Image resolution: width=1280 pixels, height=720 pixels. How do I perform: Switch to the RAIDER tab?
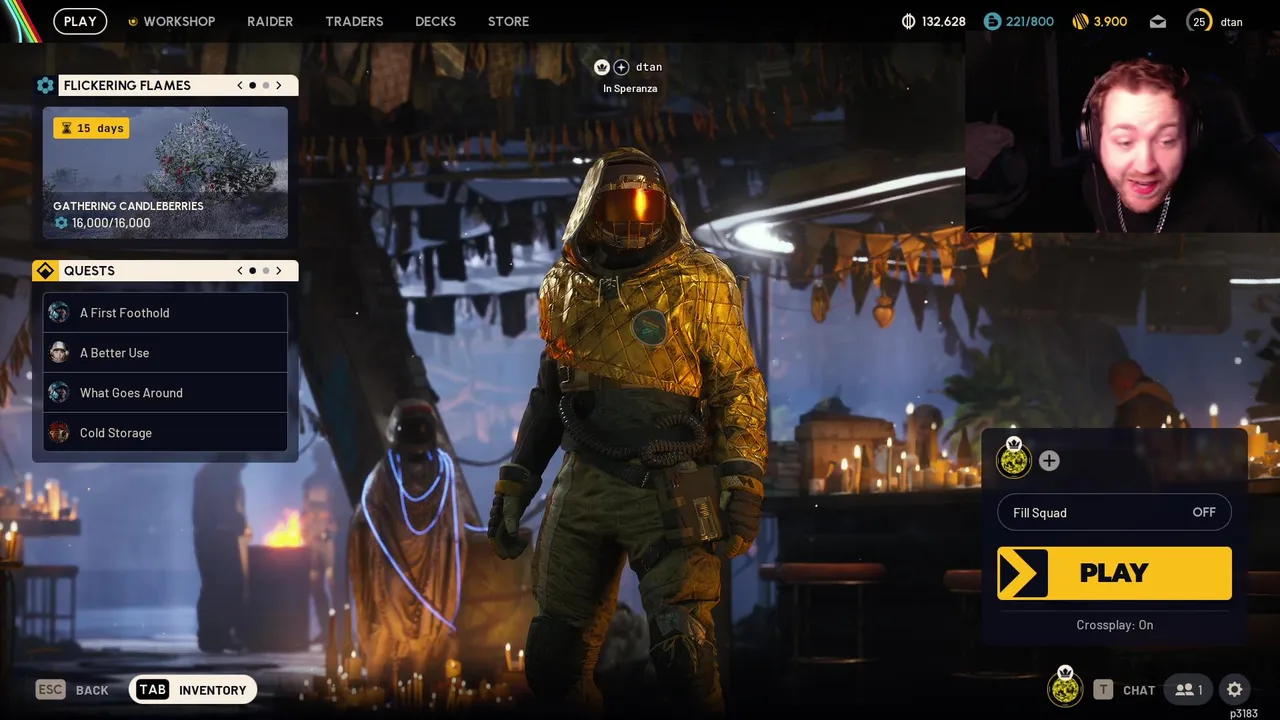click(x=270, y=21)
